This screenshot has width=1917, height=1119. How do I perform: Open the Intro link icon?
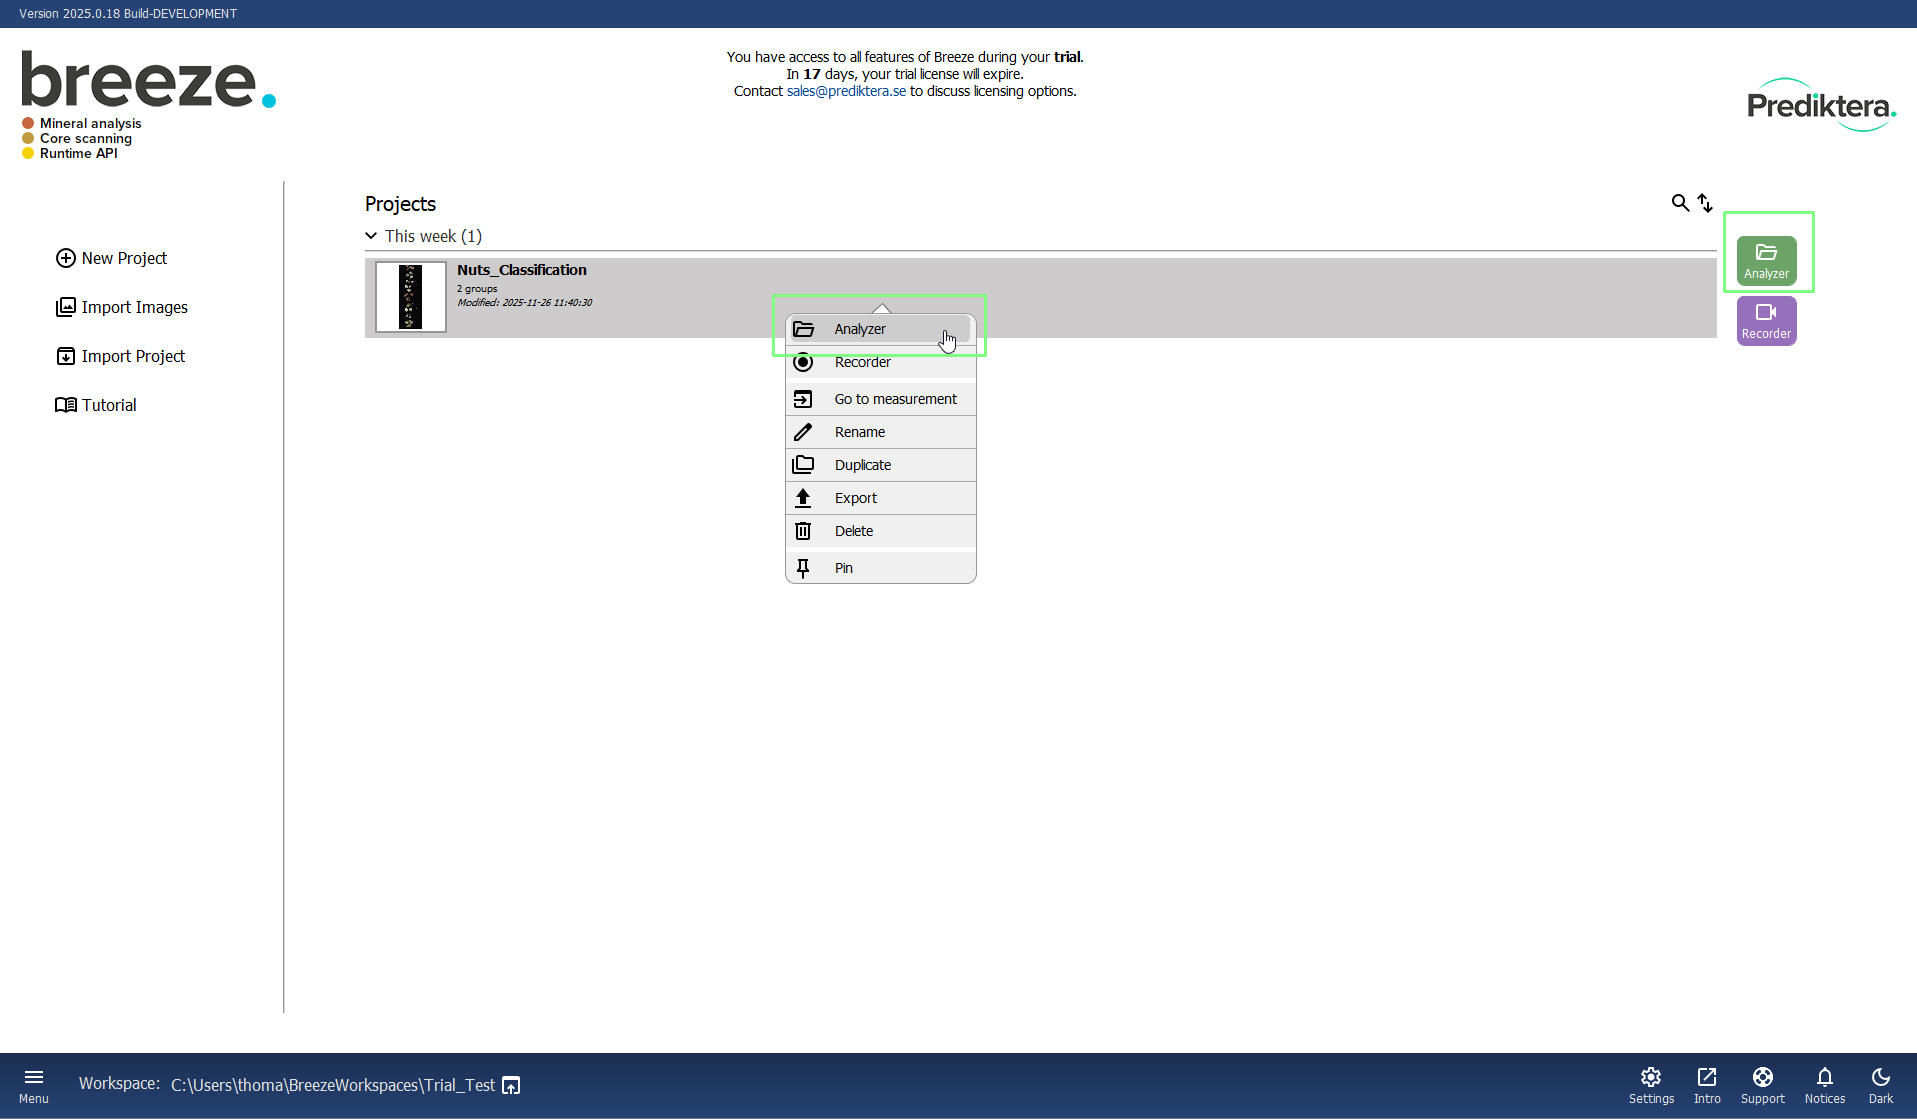pos(1707,1085)
